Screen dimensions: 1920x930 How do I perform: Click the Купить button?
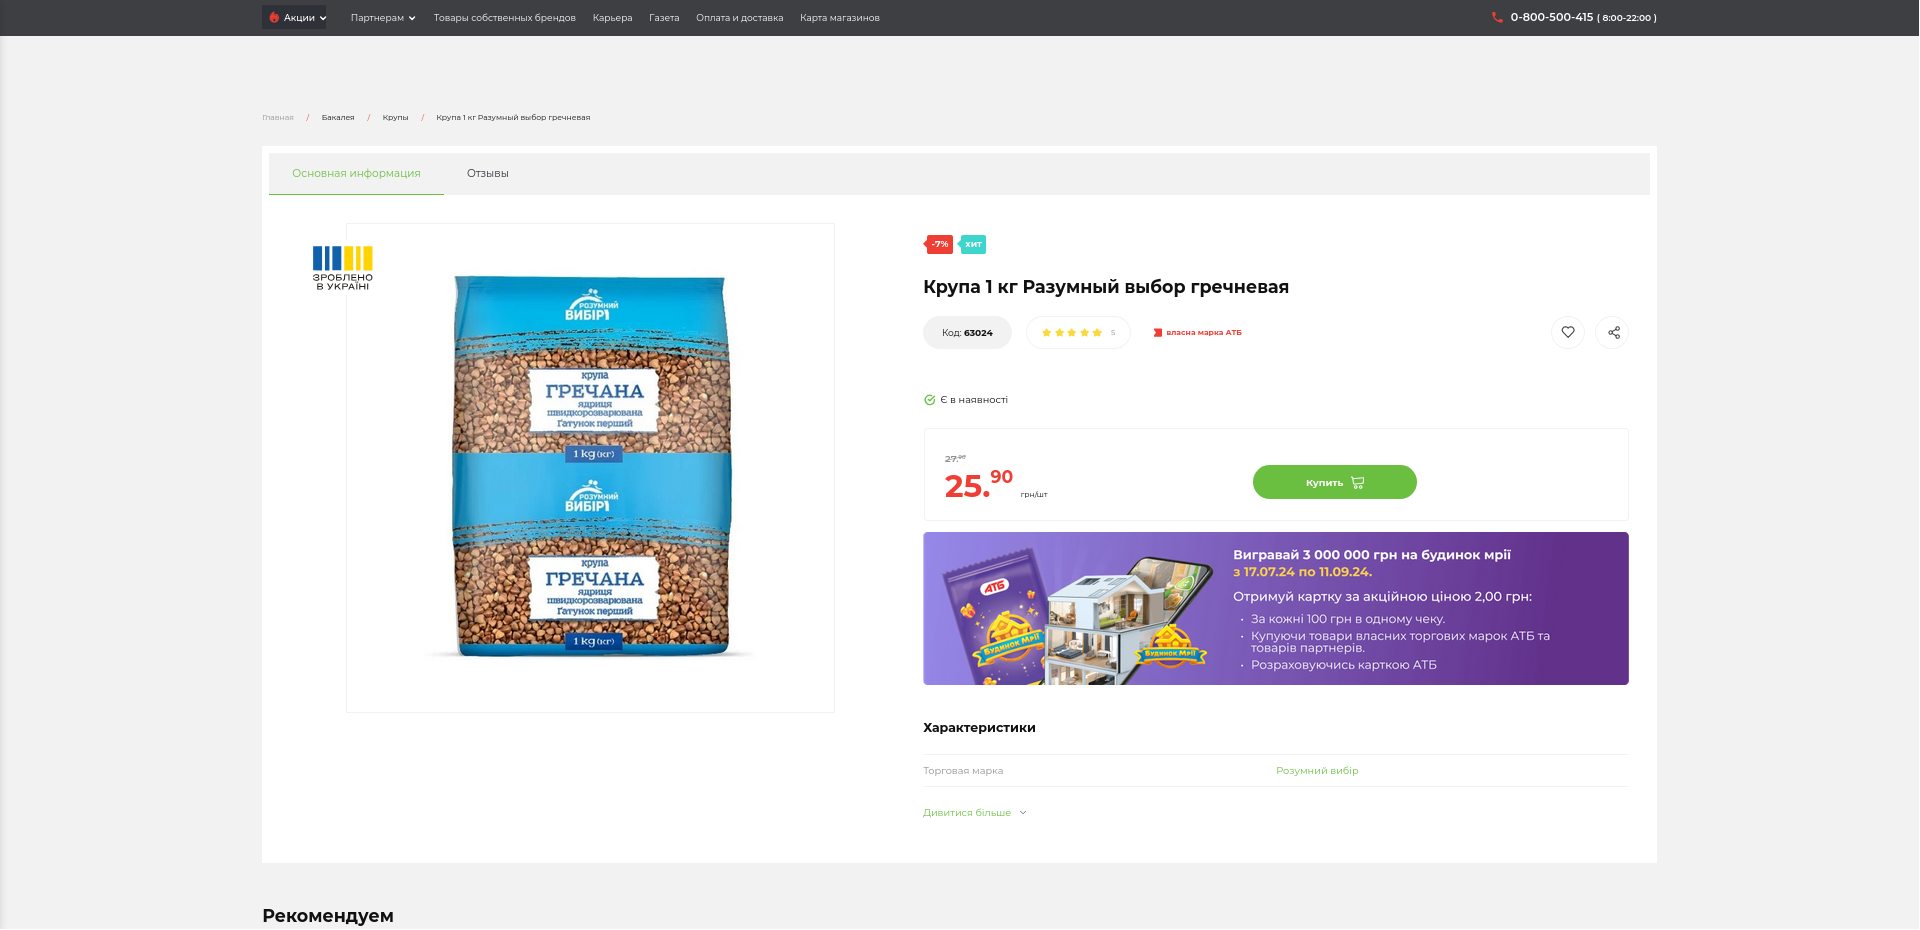click(x=1334, y=482)
